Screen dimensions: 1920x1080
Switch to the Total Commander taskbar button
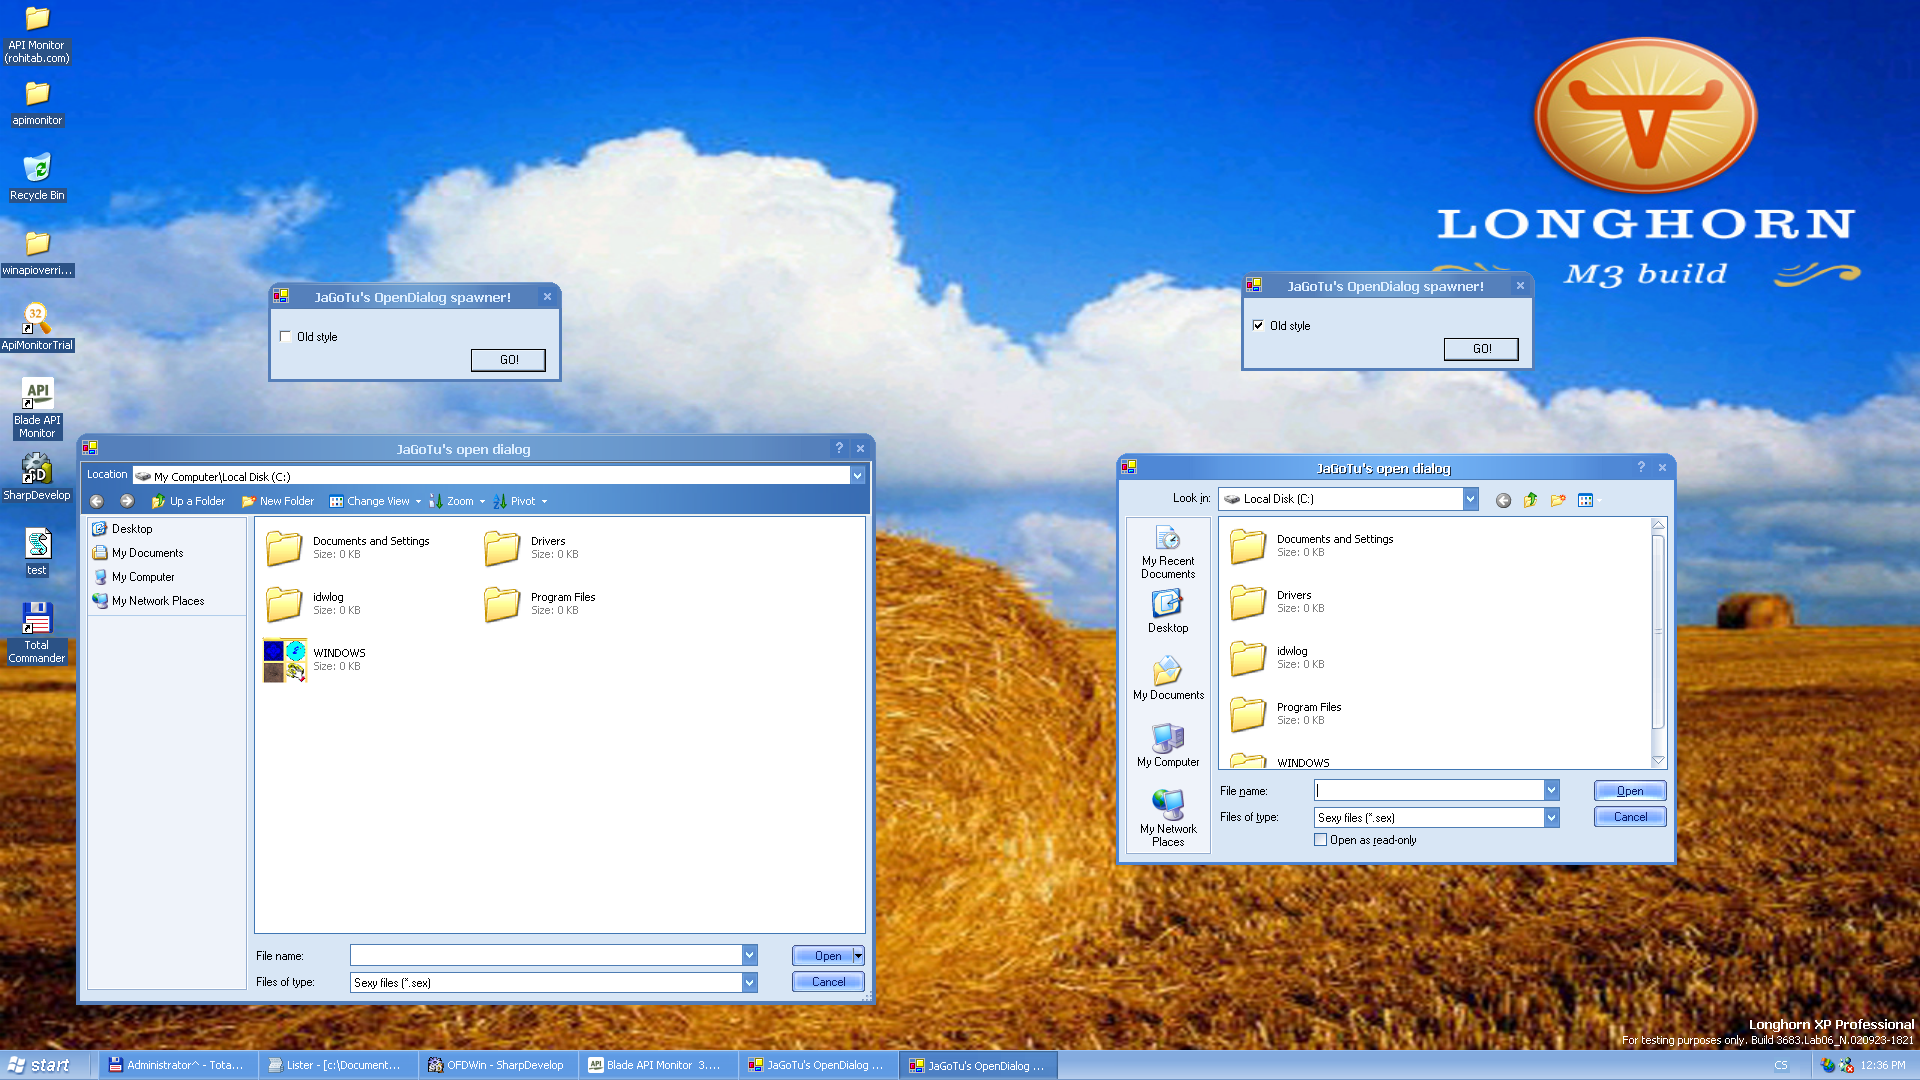(x=177, y=1065)
